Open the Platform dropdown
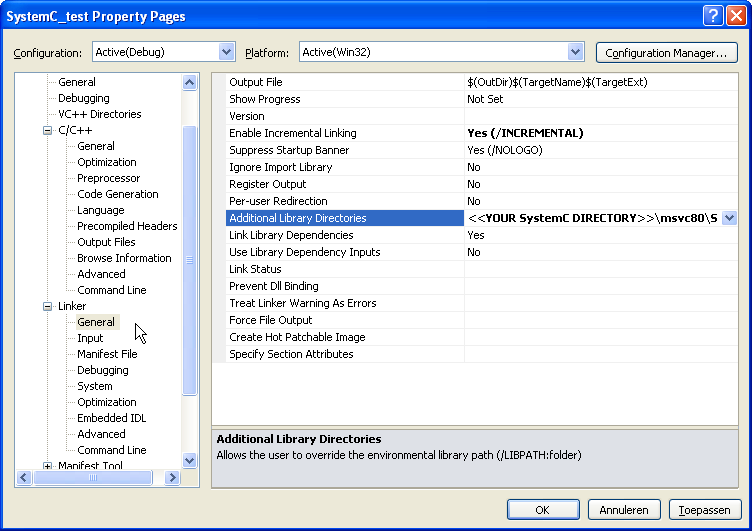This screenshot has width=752, height=531. pyautogui.click(x=575, y=52)
